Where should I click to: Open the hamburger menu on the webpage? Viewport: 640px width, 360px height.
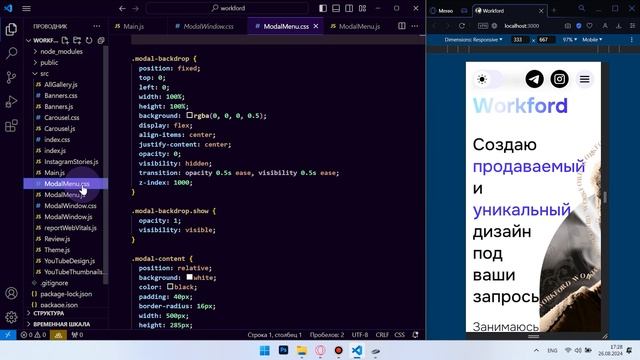point(584,79)
